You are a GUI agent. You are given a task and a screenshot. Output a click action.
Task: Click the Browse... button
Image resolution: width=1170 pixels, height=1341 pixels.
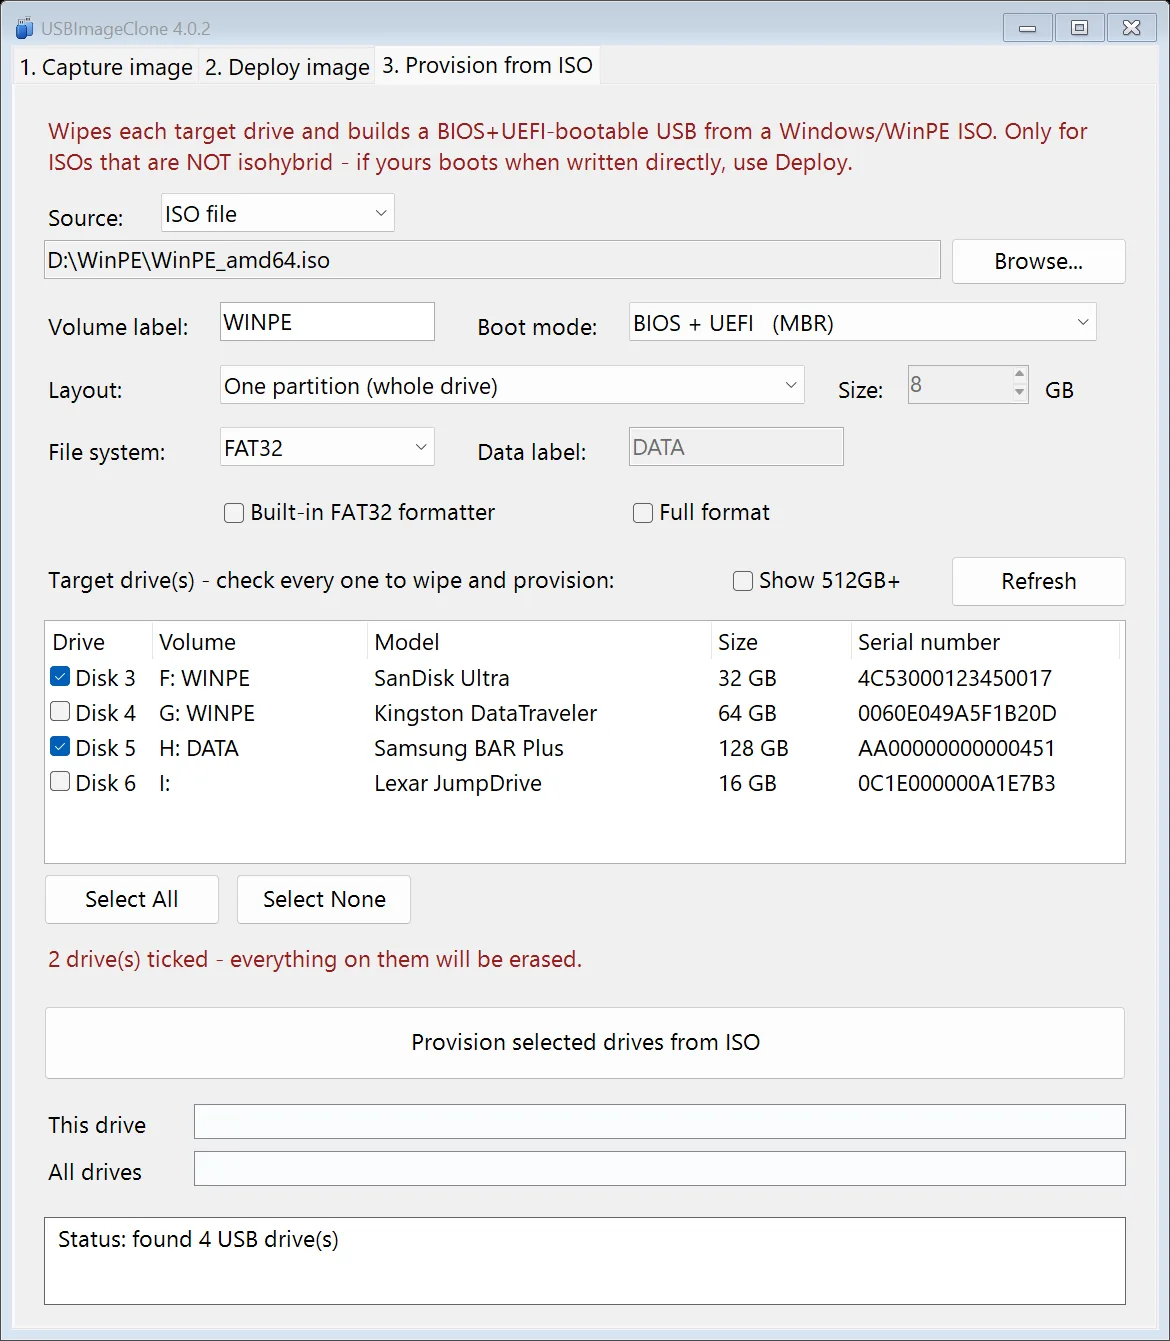[x=1038, y=261]
